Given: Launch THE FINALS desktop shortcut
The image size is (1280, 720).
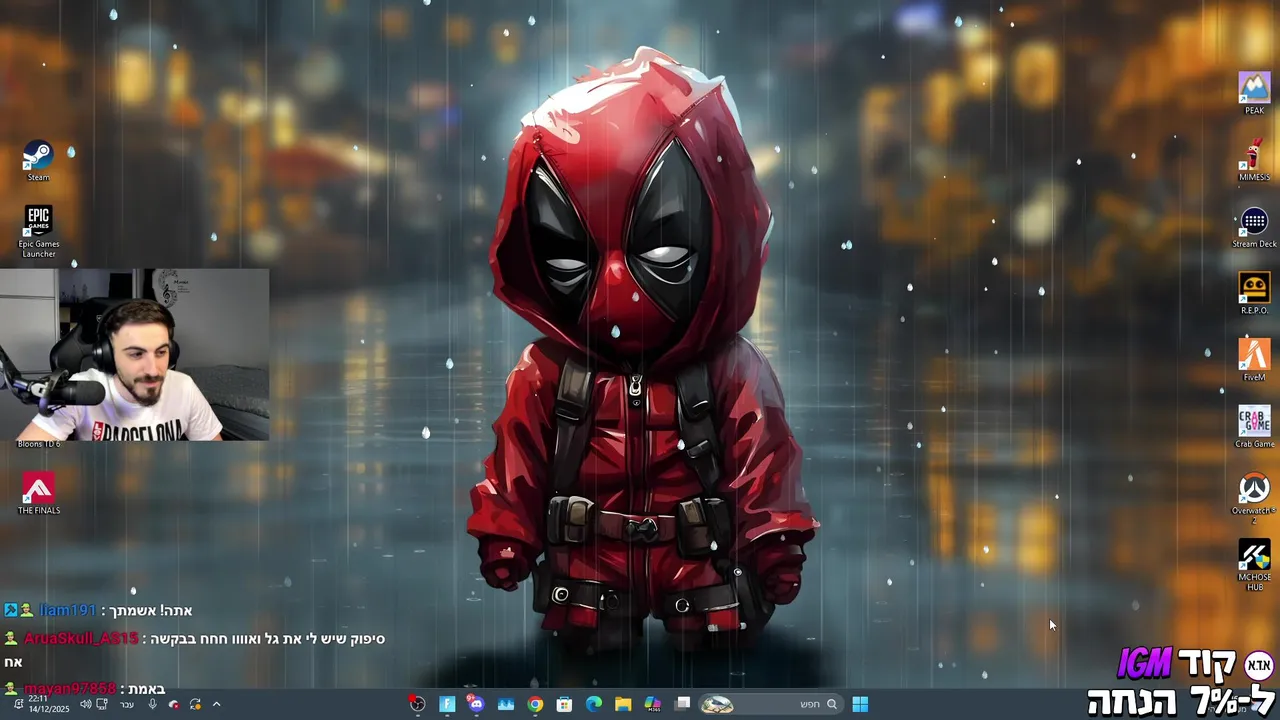Looking at the screenshot, I should [38, 494].
